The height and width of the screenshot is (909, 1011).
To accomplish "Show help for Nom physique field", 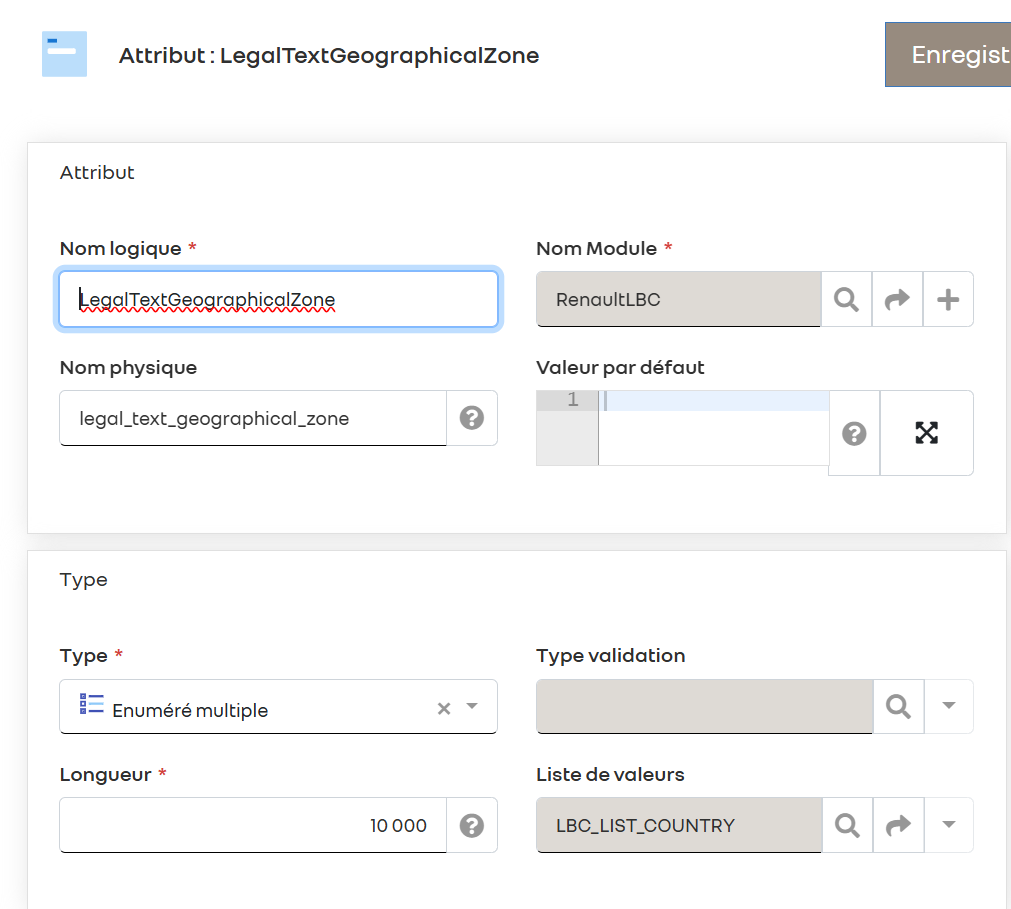I will click(472, 418).
